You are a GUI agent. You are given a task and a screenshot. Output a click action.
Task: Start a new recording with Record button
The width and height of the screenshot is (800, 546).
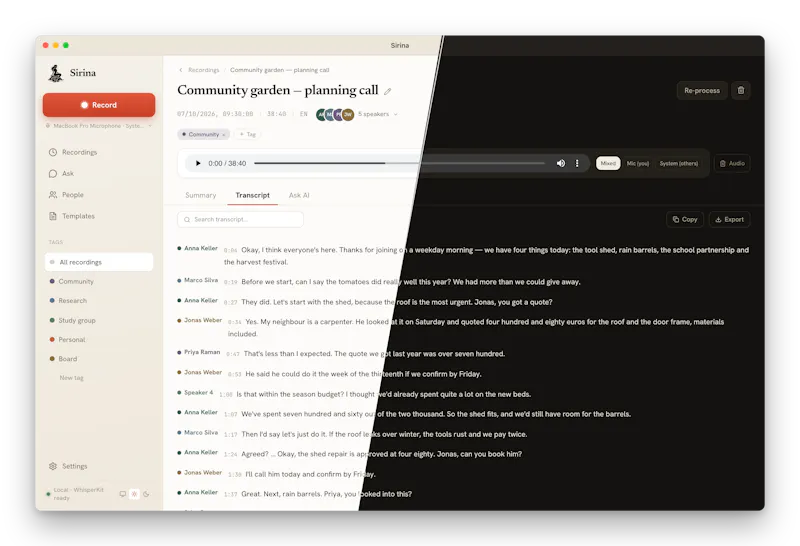pyautogui.click(x=99, y=105)
